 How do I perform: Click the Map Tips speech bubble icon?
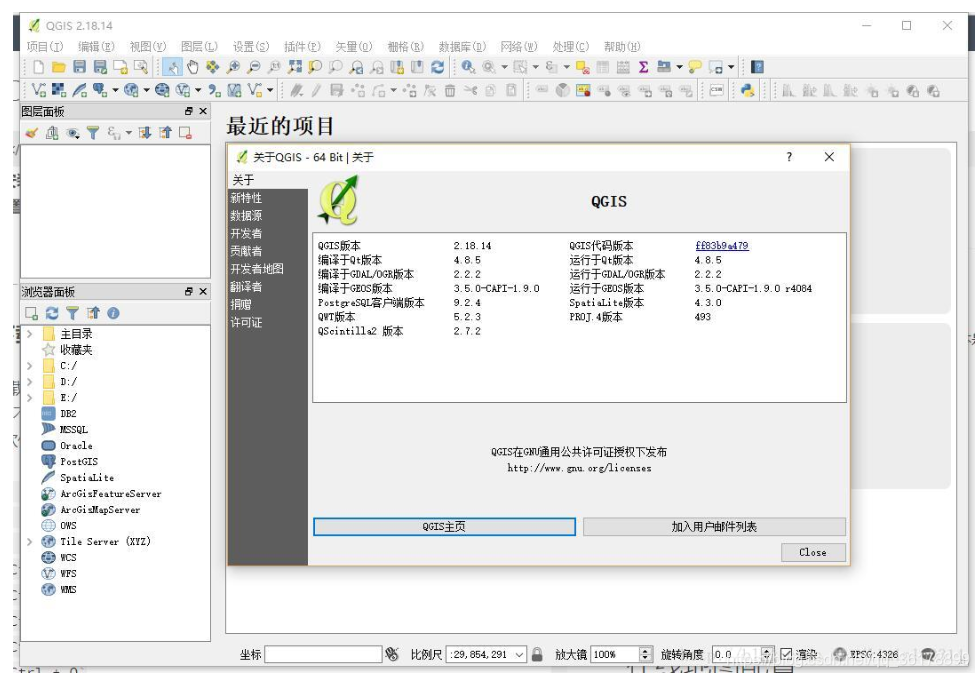695,67
